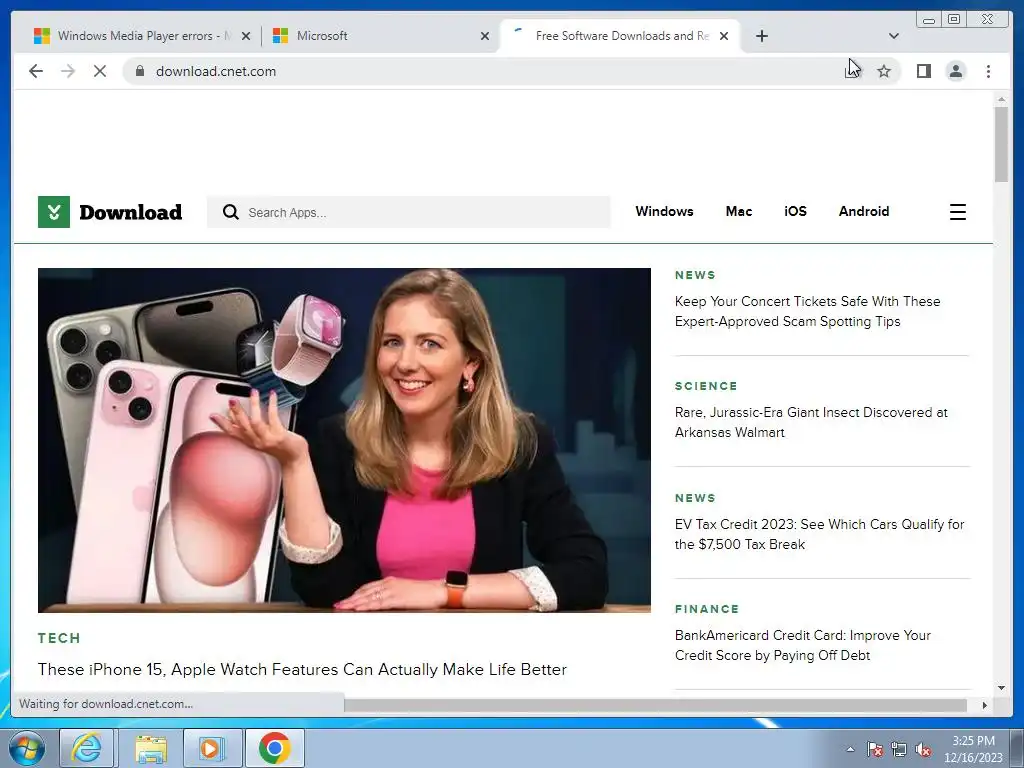This screenshot has height=768, width=1024.
Task: Click the horizontal scrollbar track
Action: pyautogui.click(x=655, y=705)
